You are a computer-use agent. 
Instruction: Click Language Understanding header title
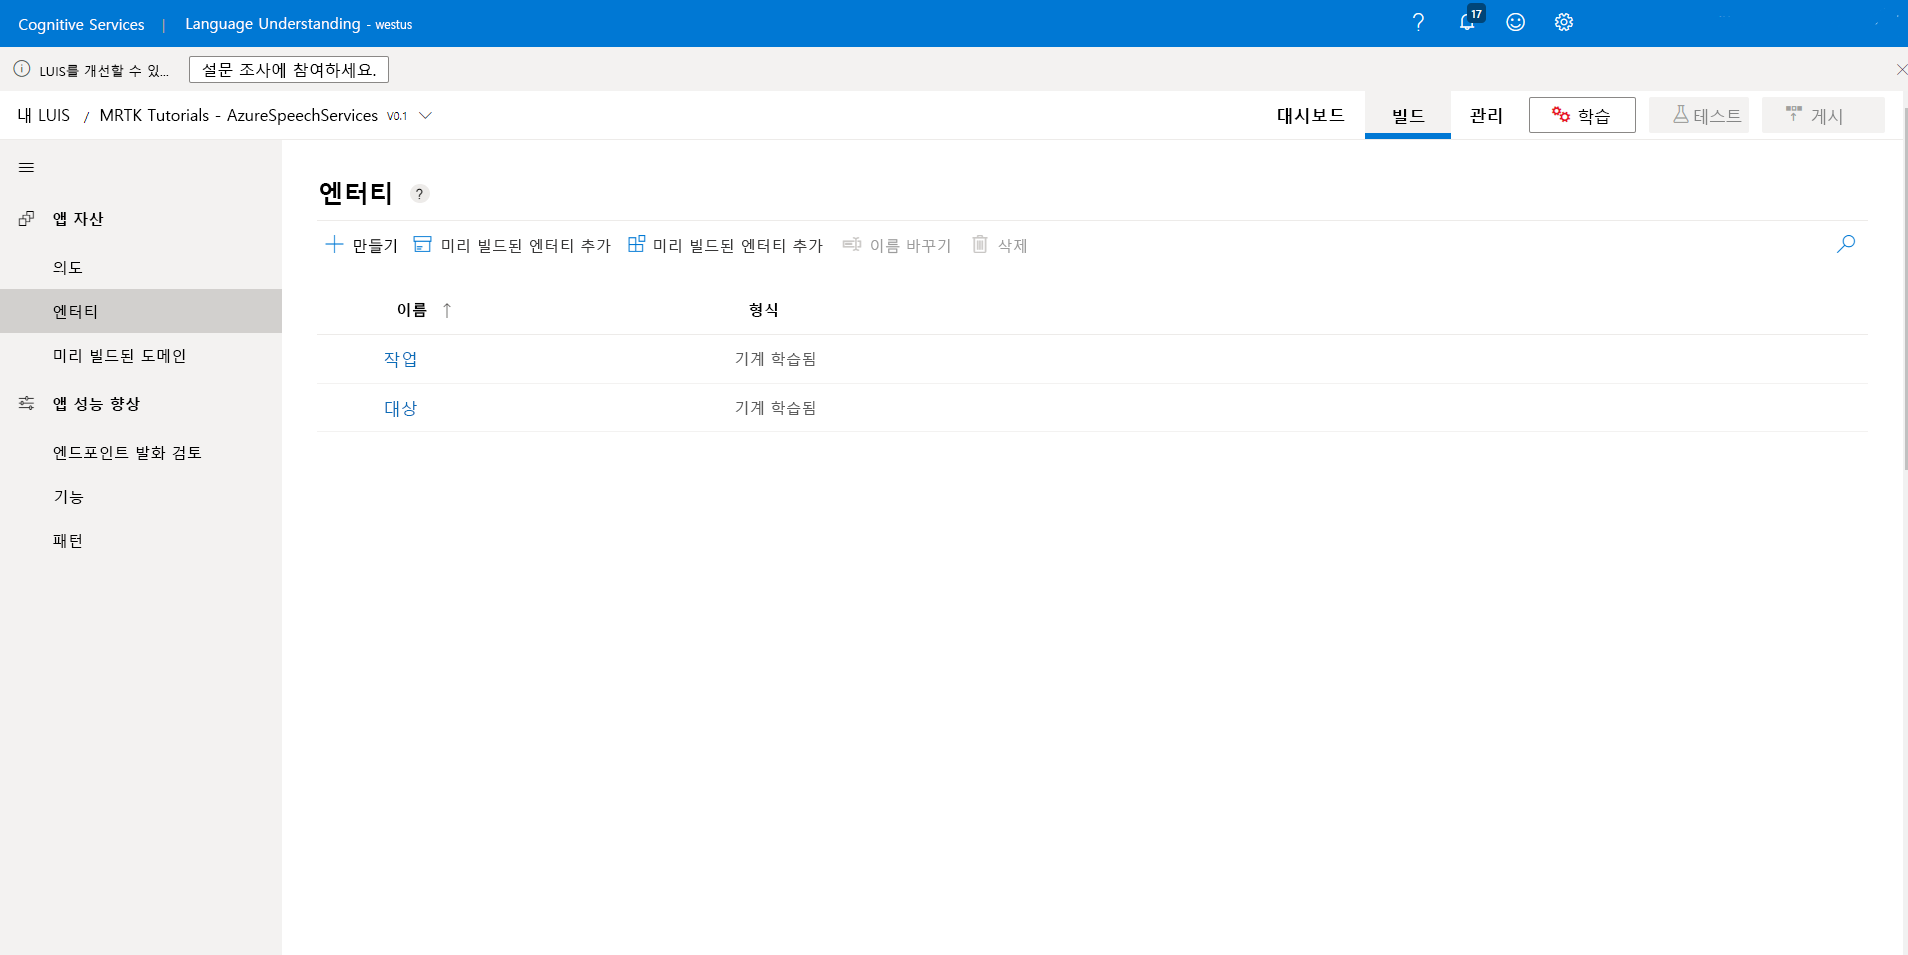point(272,23)
